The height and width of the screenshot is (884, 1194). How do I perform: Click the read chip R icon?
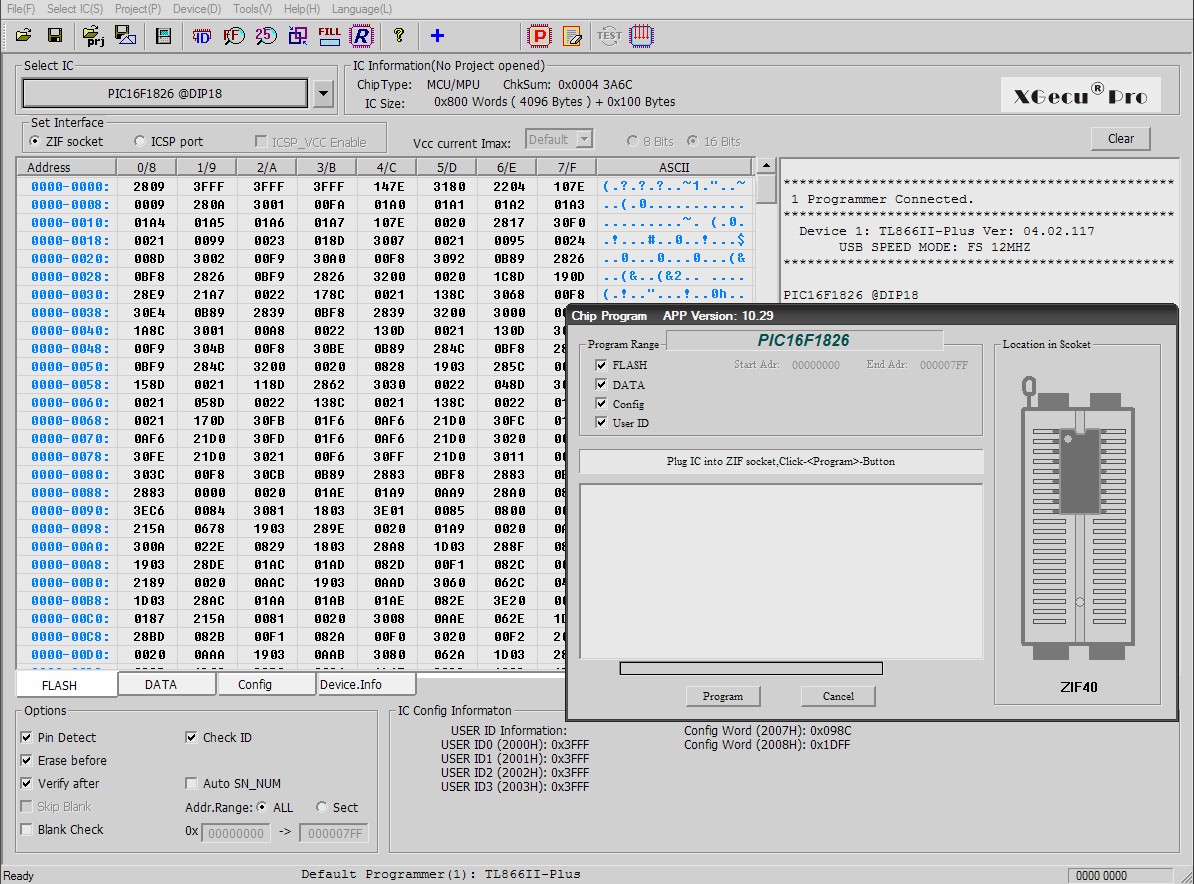coord(361,36)
